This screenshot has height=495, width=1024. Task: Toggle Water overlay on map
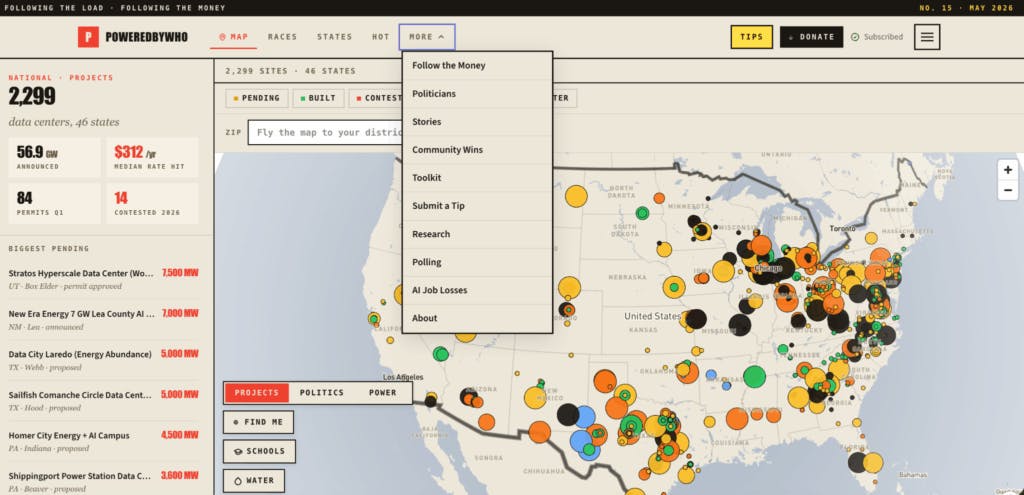(254, 481)
